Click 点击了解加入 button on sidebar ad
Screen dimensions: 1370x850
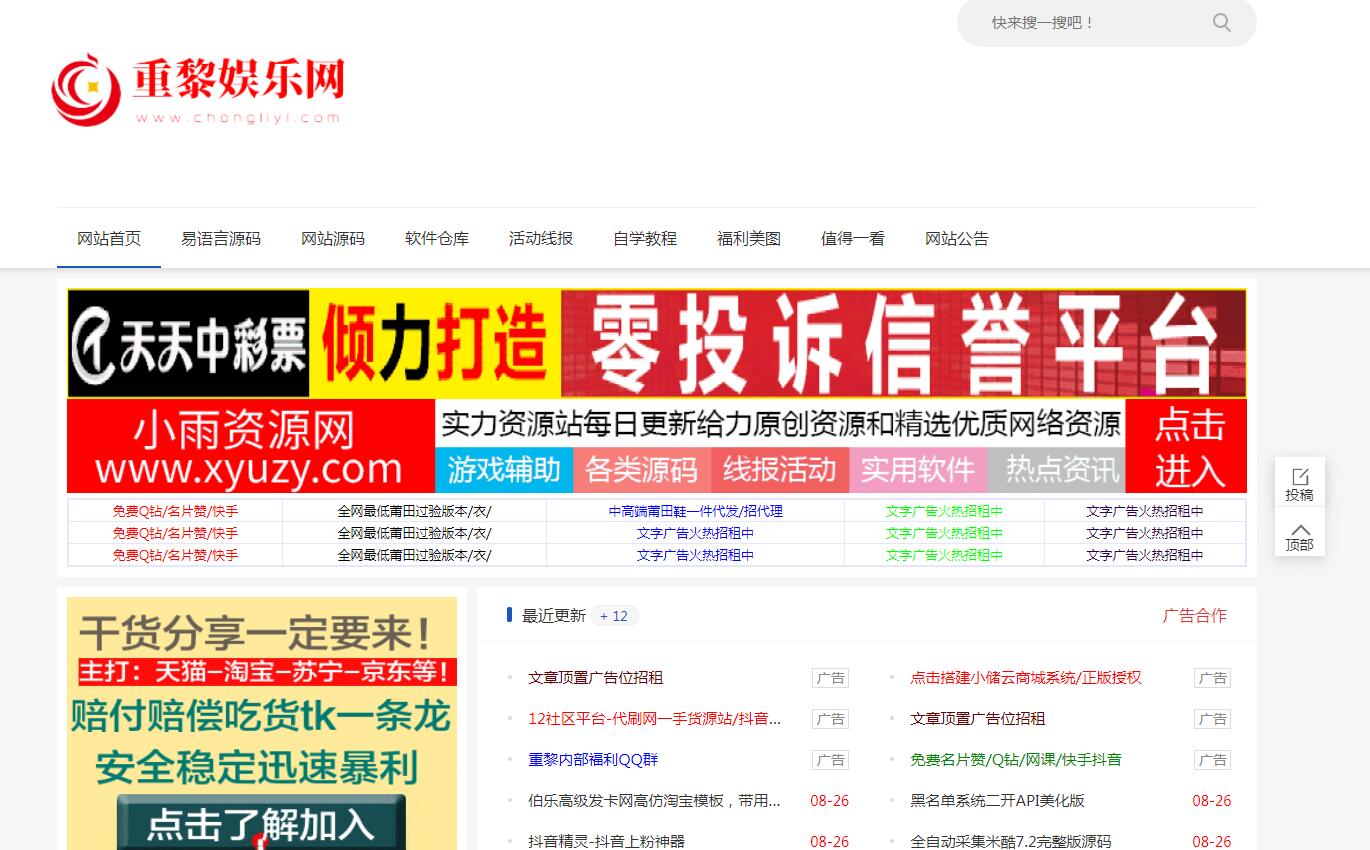tap(261, 823)
